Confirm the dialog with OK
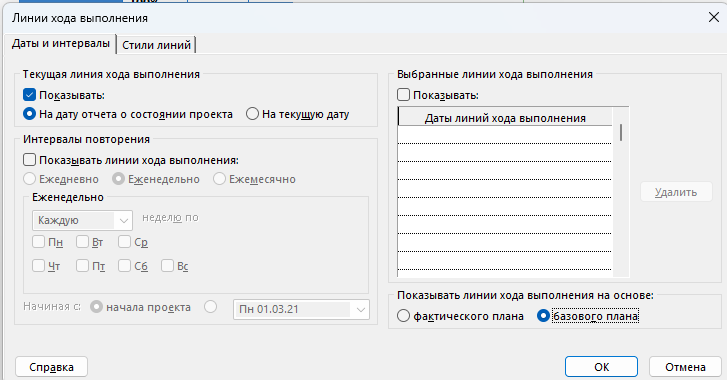 [601, 367]
